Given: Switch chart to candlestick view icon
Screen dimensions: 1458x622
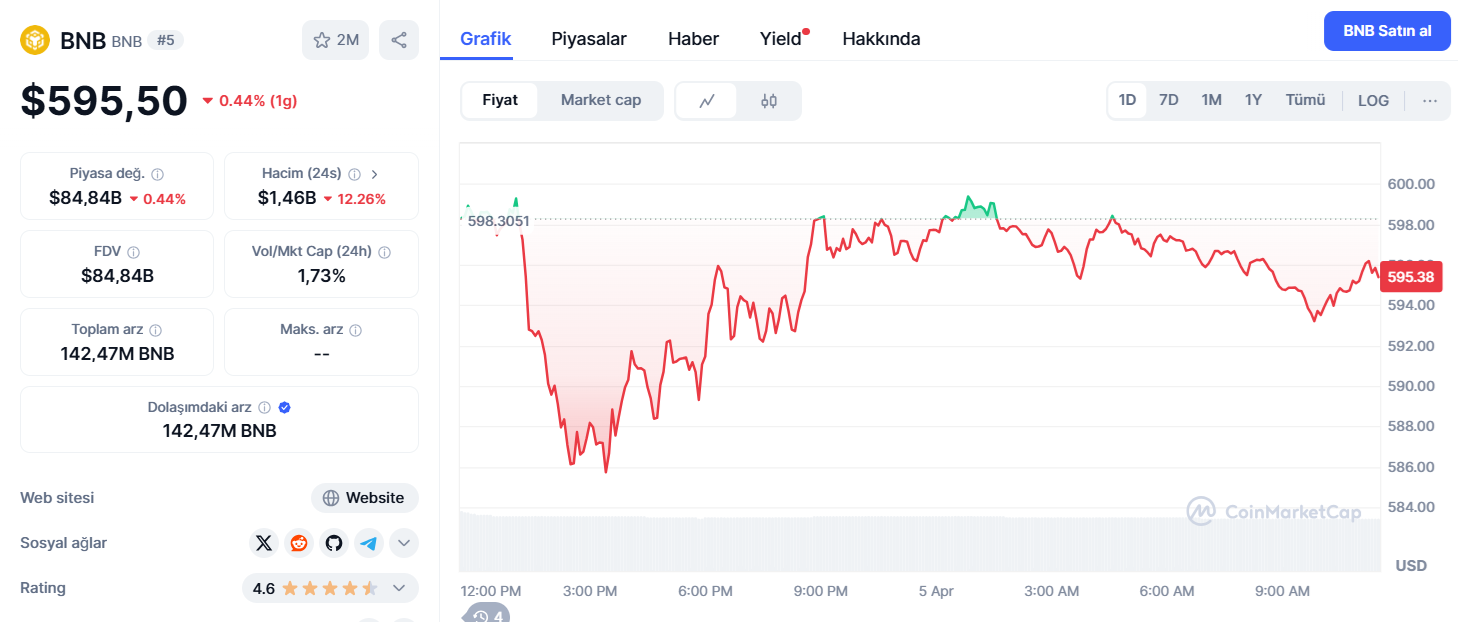Looking at the screenshot, I should pos(769,100).
